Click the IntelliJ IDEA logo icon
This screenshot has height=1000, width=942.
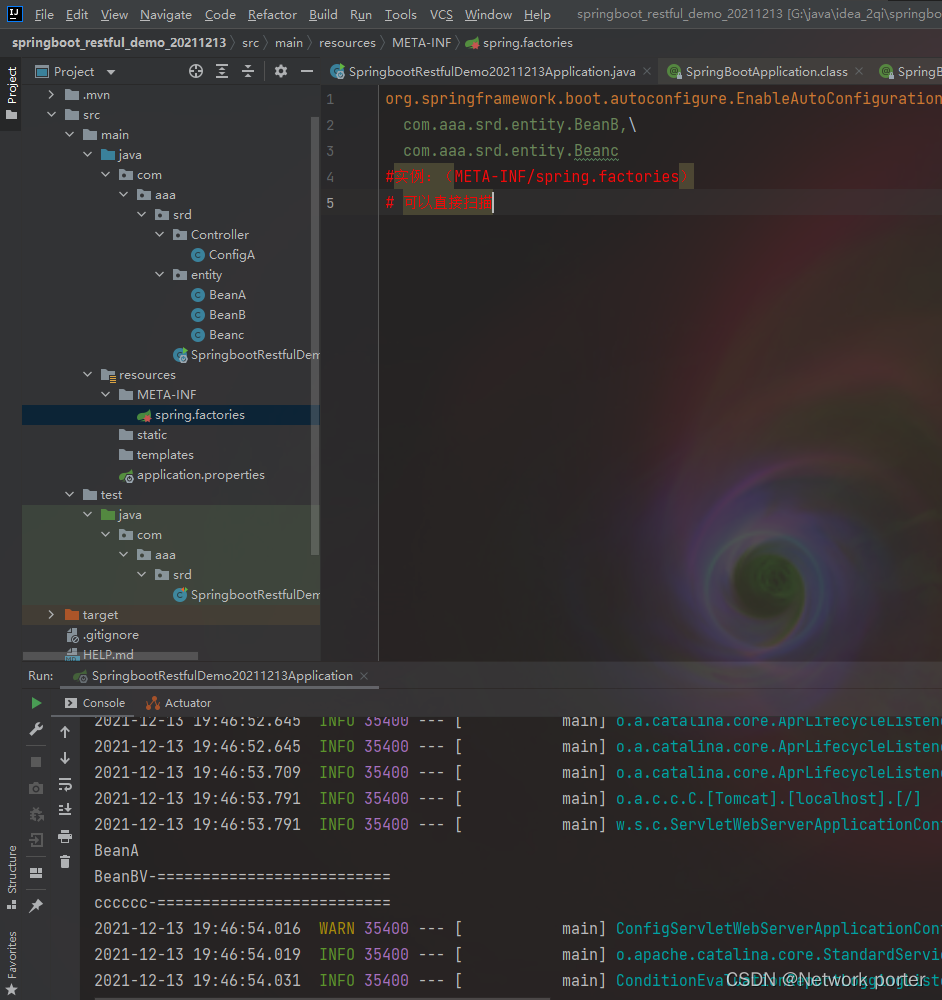click(x=14, y=13)
